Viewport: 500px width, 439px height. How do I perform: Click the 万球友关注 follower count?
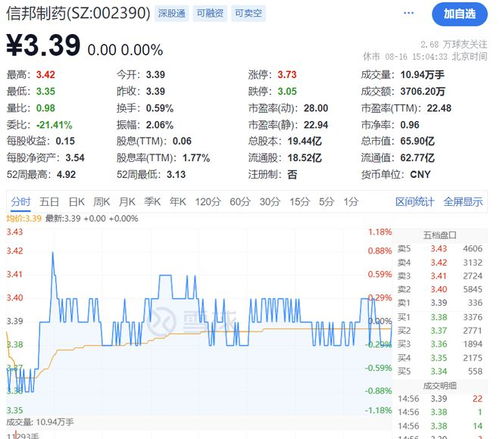(454, 44)
